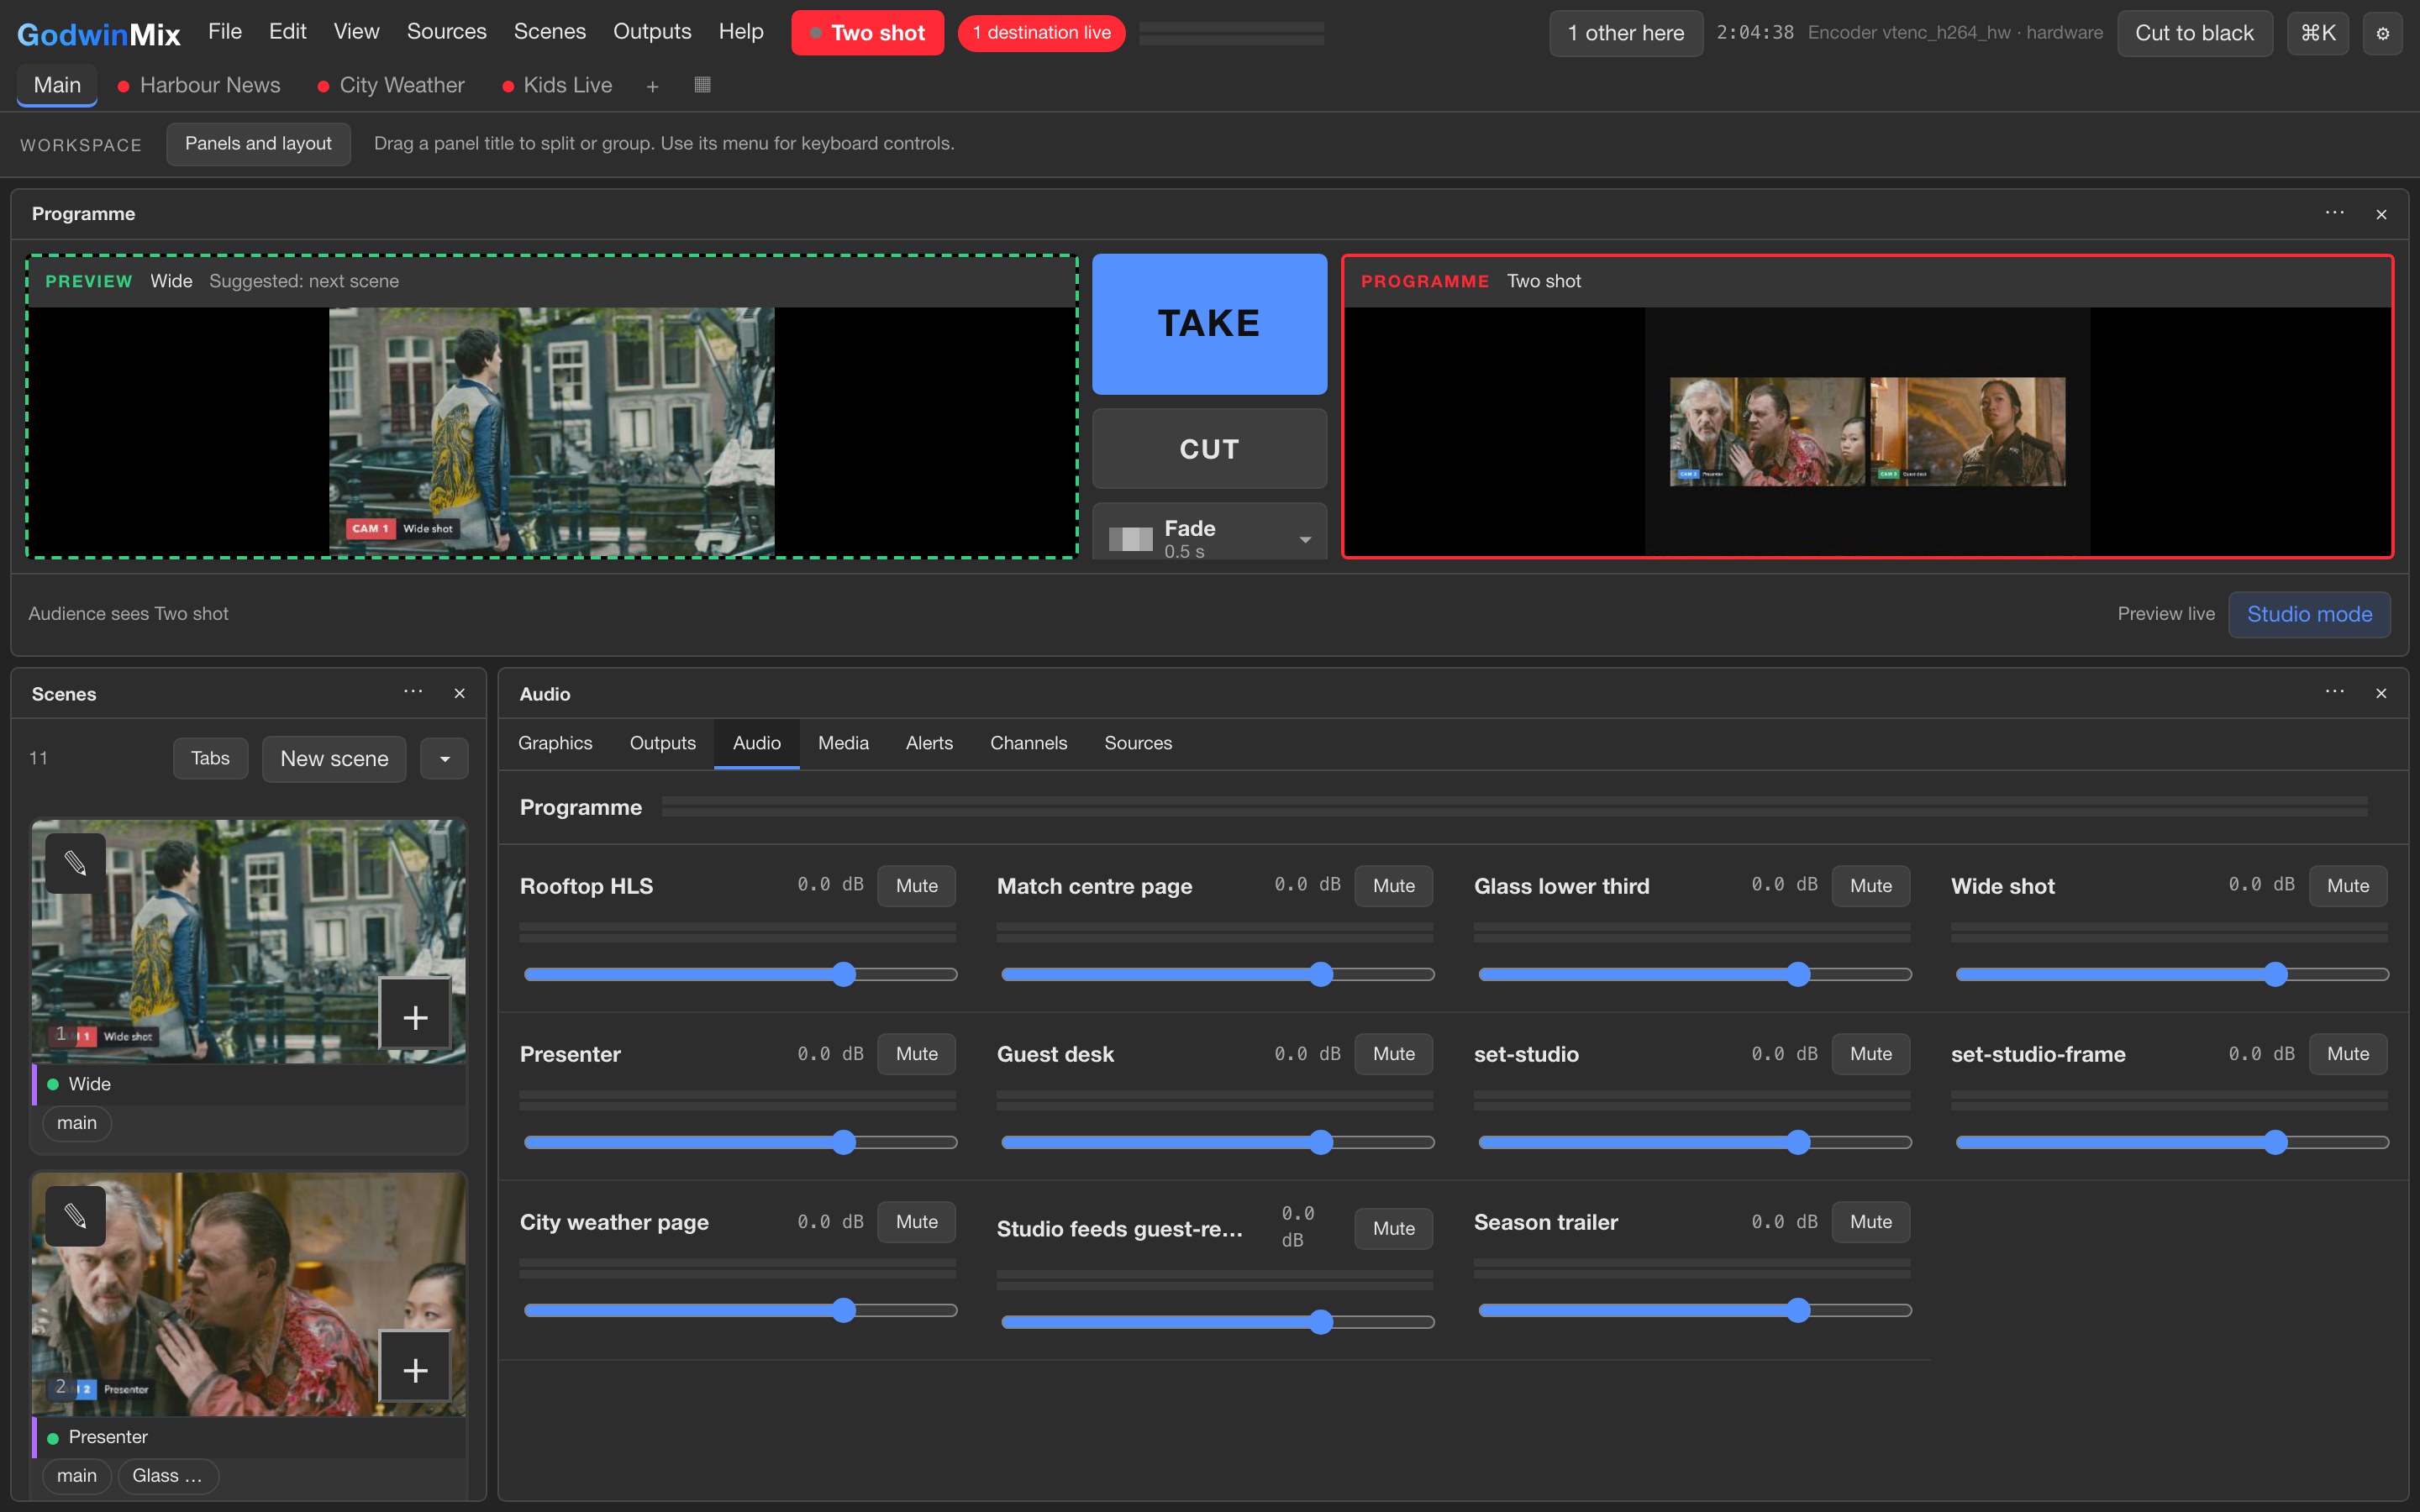Viewport: 2420px width, 1512px height.
Task: Mute the Season trailer channel
Action: [1870, 1222]
